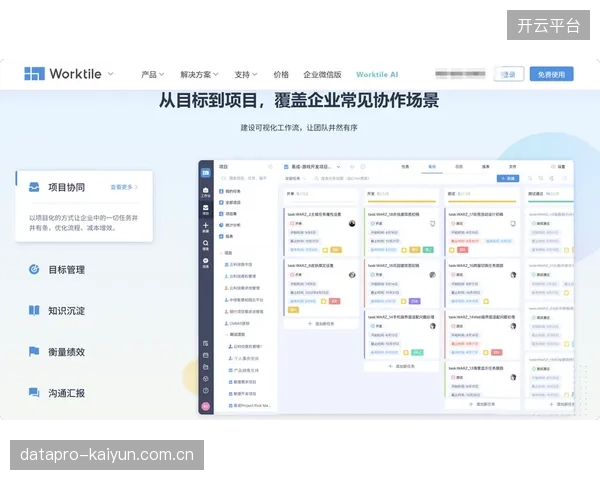Open the 全部任务 filter dropdown
Screen dimensions: 600x480
(295, 178)
